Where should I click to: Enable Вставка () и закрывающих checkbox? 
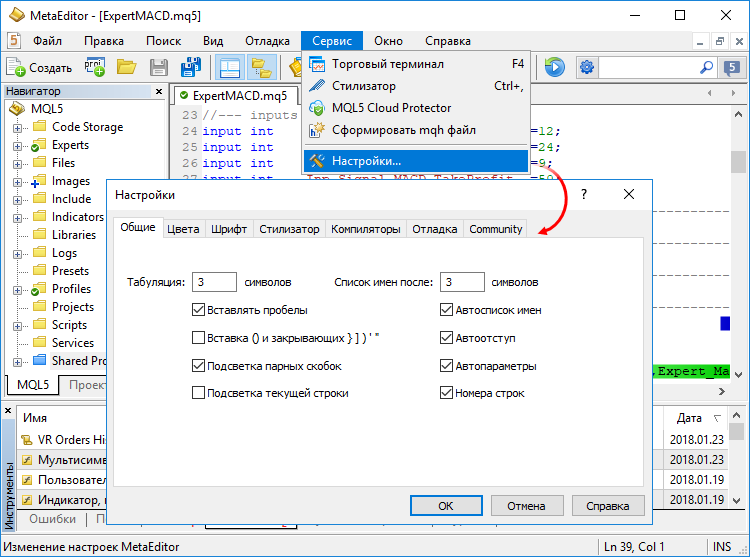[x=199, y=338]
